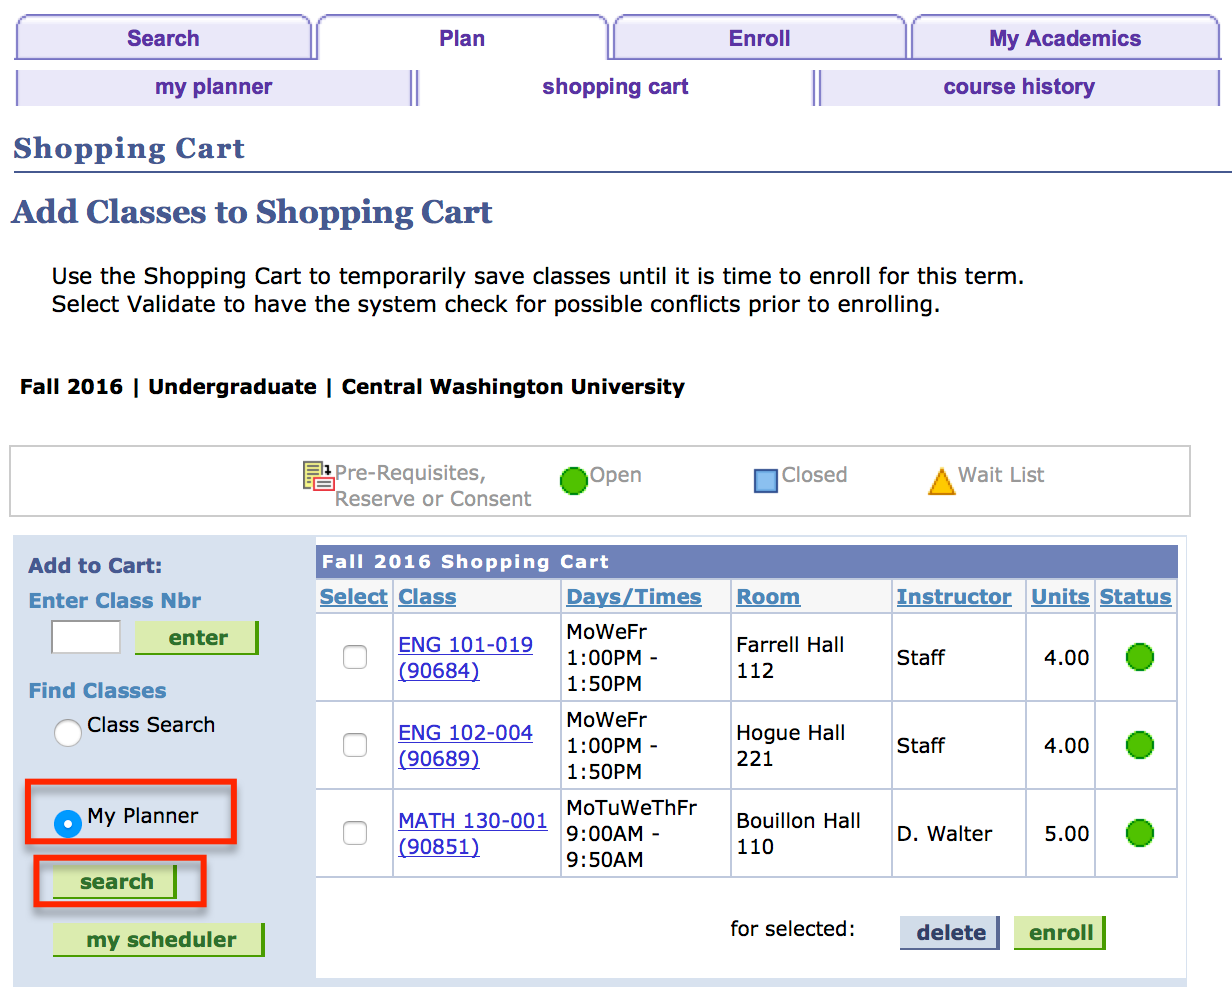This screenshot has width=1232, height=994.
Task: Click the Pre-Requisites legend icon
Action: tap(318, 476)
